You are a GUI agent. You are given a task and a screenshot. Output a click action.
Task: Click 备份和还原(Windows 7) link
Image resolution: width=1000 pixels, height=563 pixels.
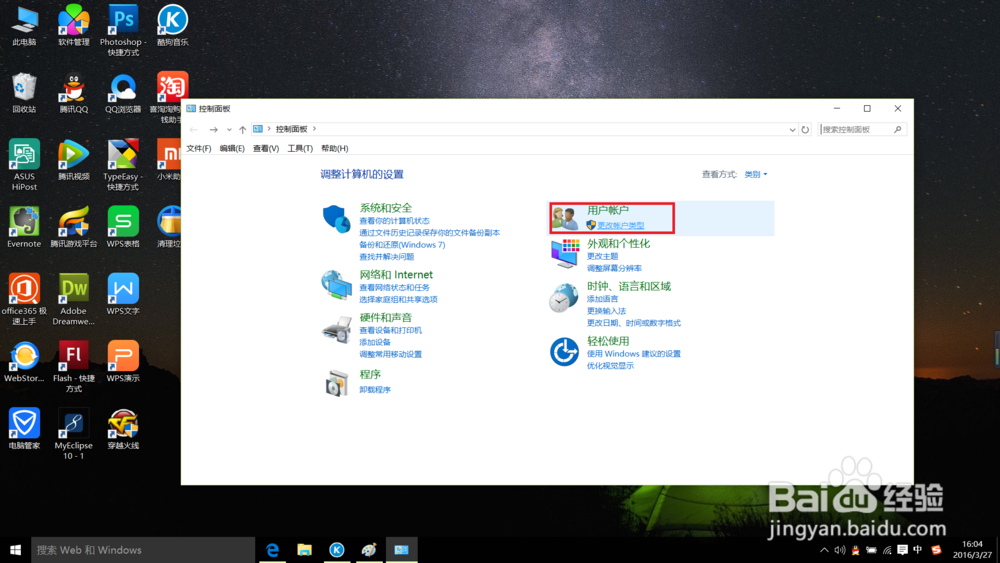402,245
